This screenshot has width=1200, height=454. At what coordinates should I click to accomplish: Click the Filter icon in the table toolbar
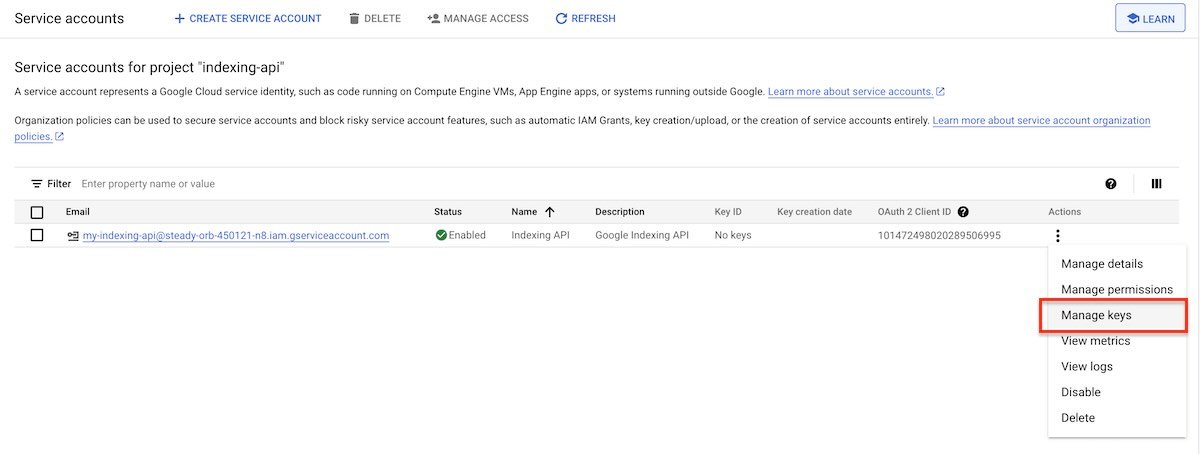click(x=37, y=184)
